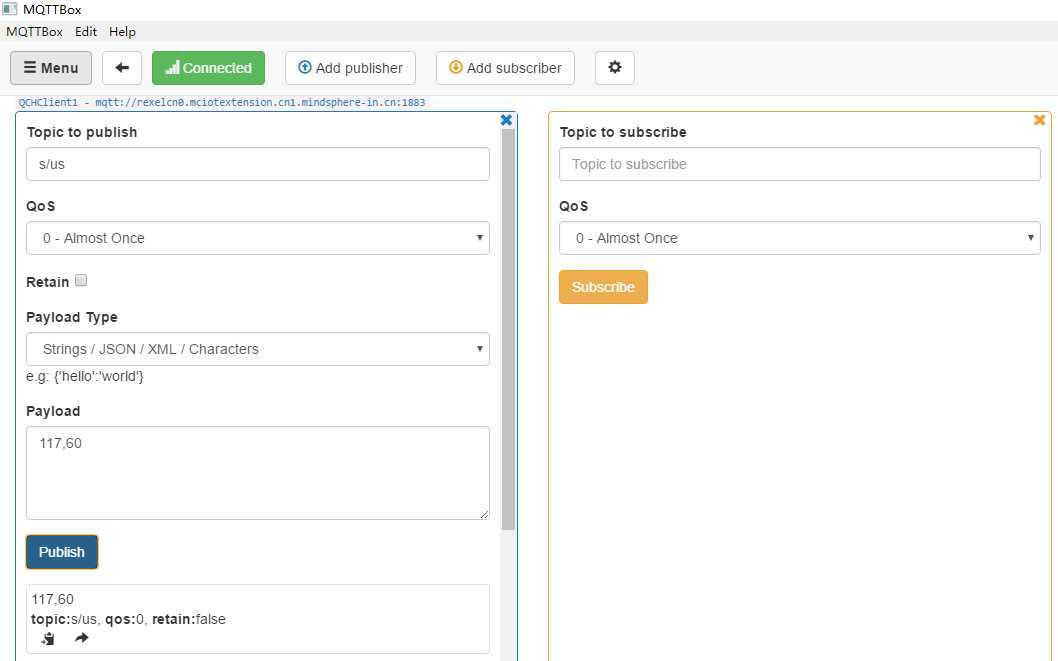Click Add subscriber button
Image resolution: width=1058 pixels, height=661 pixels.
pyautogui.click(x=505, y=68)
